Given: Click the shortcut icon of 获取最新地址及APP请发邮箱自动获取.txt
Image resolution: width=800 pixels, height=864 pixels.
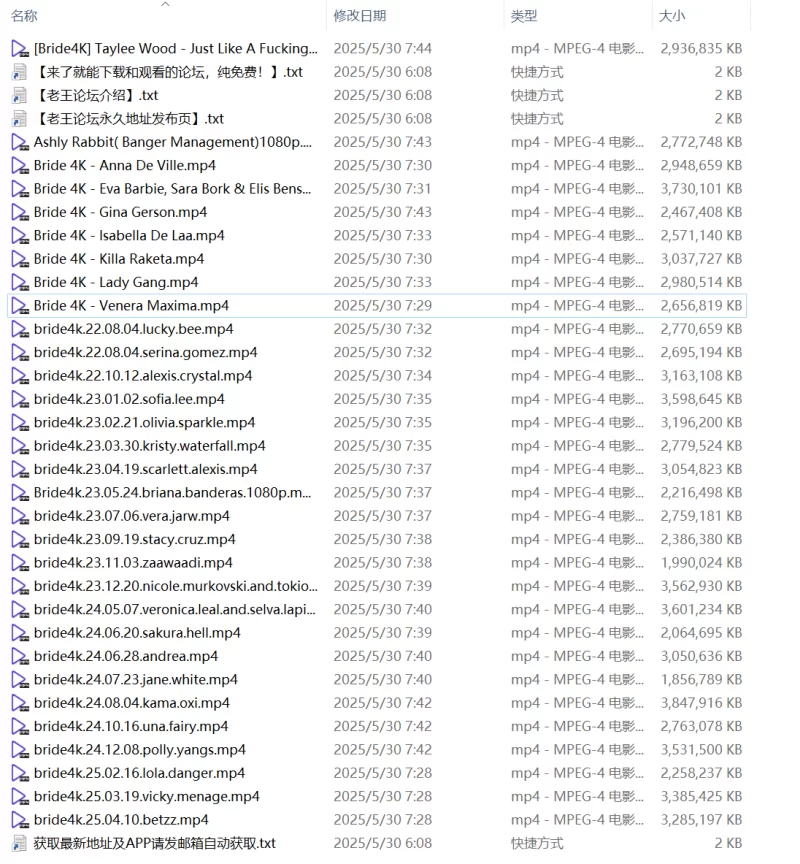Looking at the screenshot, I should (x=20, y=843).
